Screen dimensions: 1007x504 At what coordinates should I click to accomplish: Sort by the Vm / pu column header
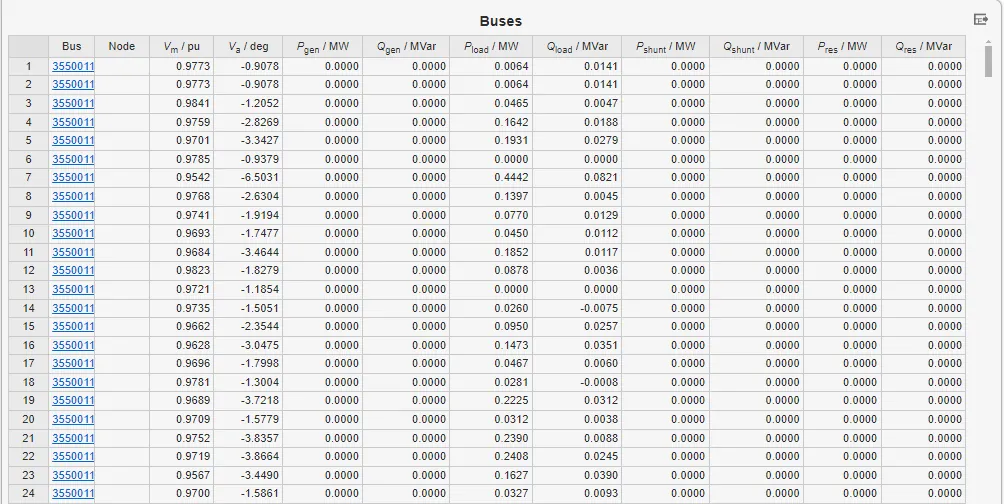pyautogui.click(x=181, y=46)
